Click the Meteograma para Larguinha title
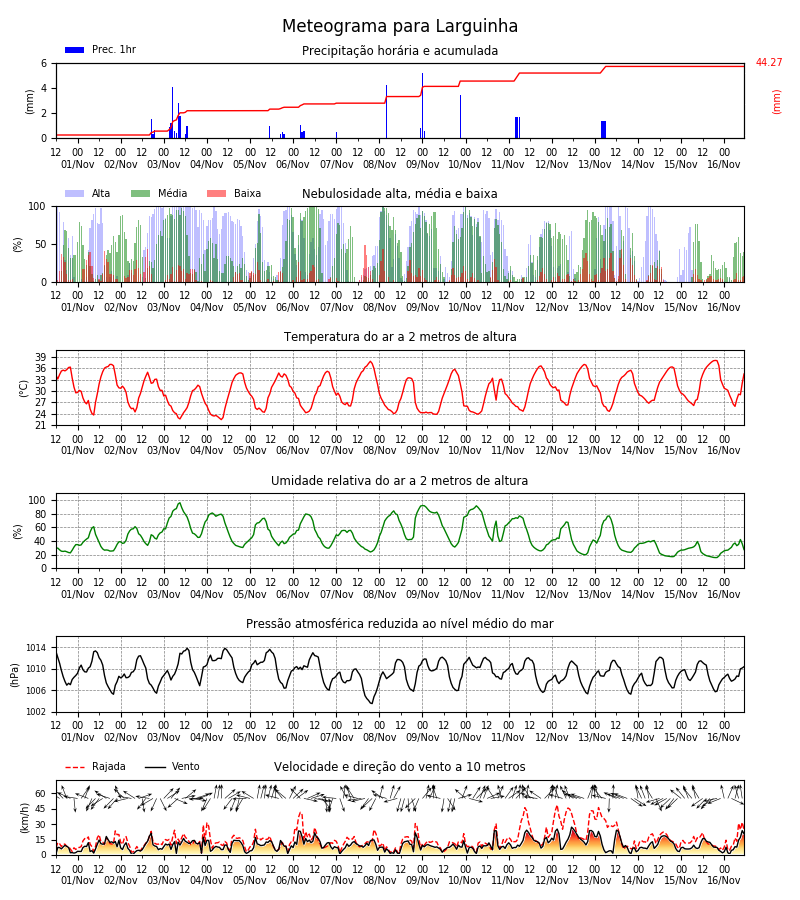 pos(400,26)
